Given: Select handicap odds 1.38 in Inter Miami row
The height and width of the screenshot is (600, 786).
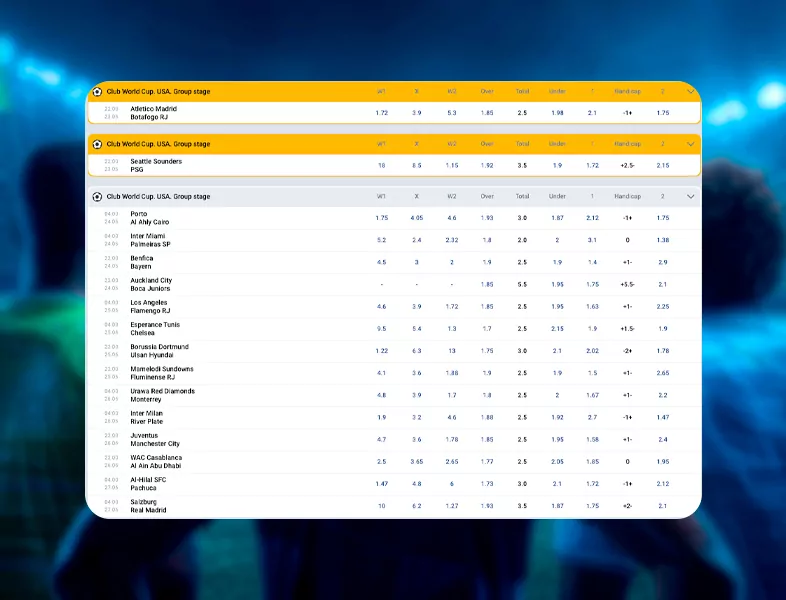Looking at the screenshot, I should pyautogui.click(x=663, y=240).
